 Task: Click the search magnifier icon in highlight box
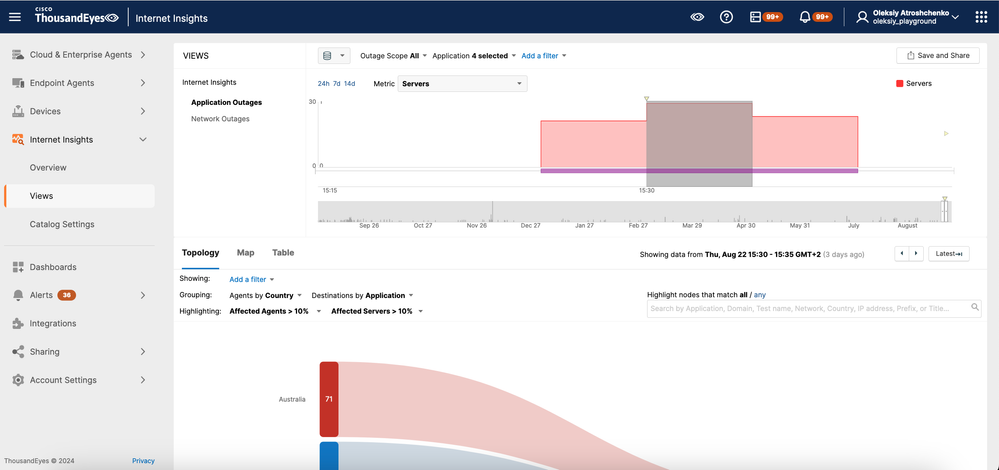point(975,307)
